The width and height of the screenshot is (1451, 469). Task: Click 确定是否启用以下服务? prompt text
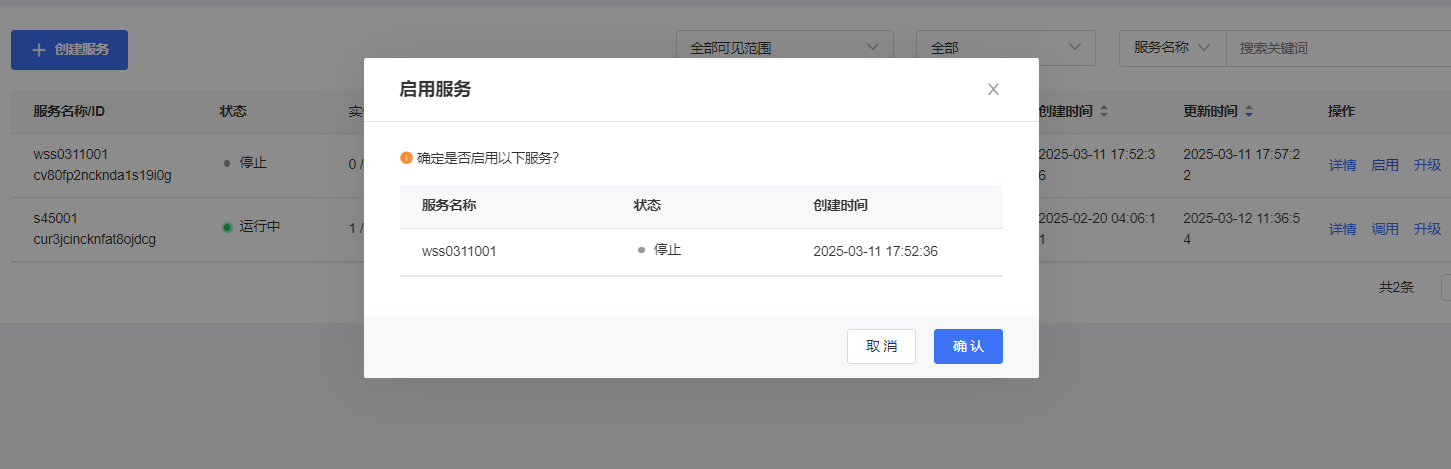488,158
